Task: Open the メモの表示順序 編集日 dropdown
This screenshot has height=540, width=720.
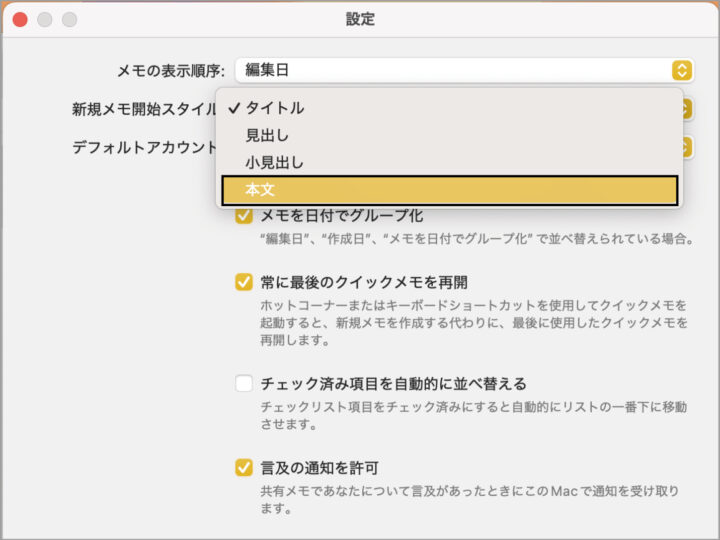Action: 464,70
